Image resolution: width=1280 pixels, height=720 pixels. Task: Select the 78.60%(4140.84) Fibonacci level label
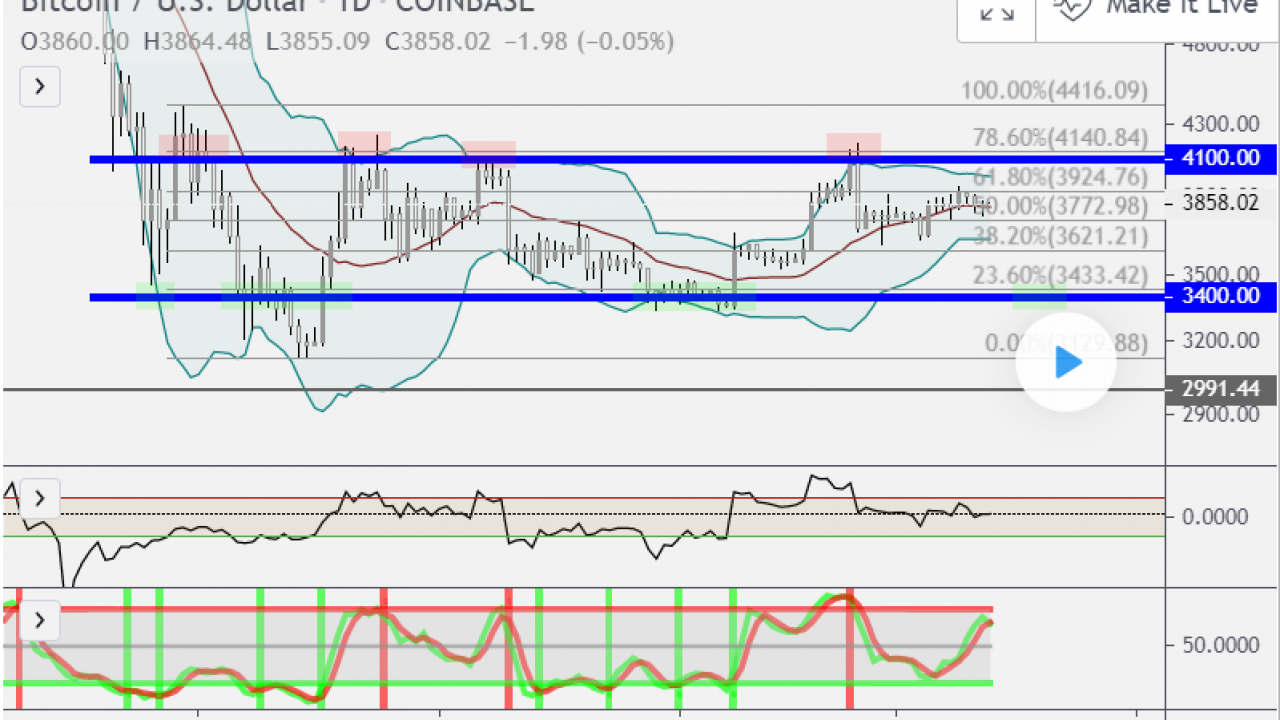1060,138
